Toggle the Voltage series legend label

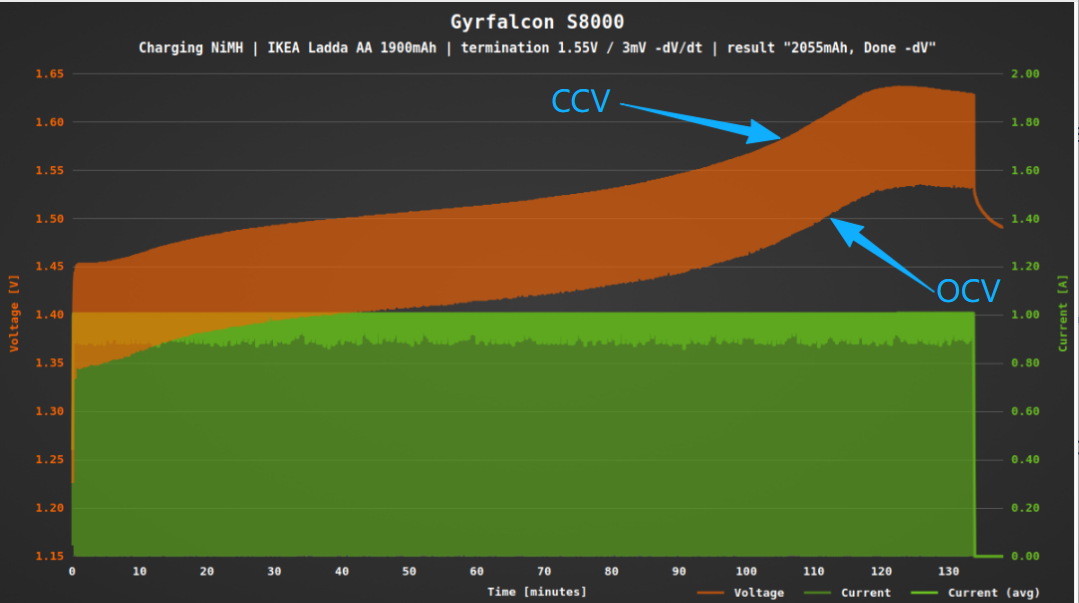click(759, 593)
